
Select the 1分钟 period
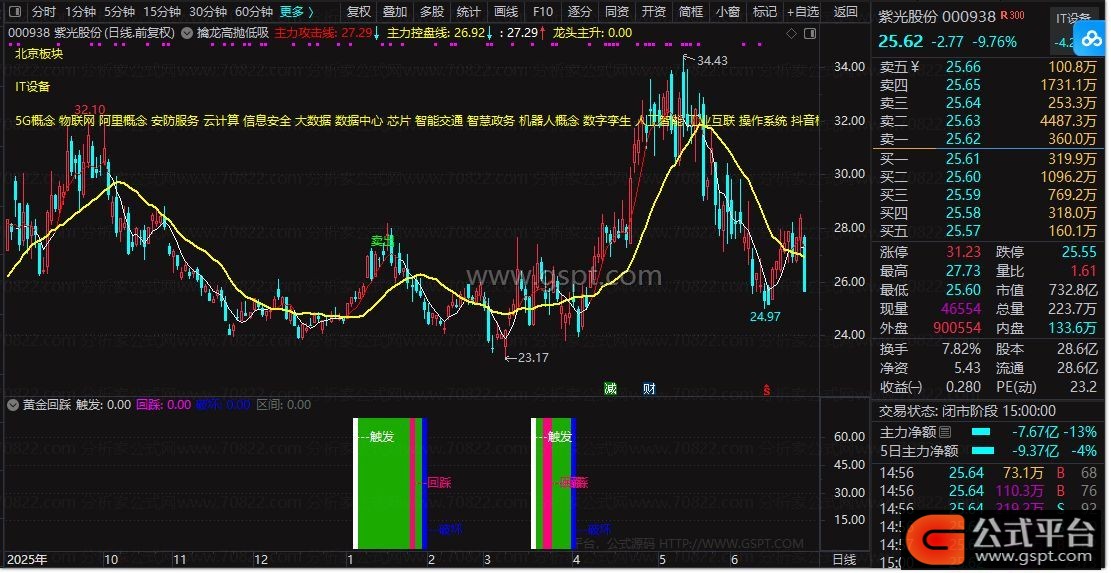pyautogui.click(x=80, y=11)
